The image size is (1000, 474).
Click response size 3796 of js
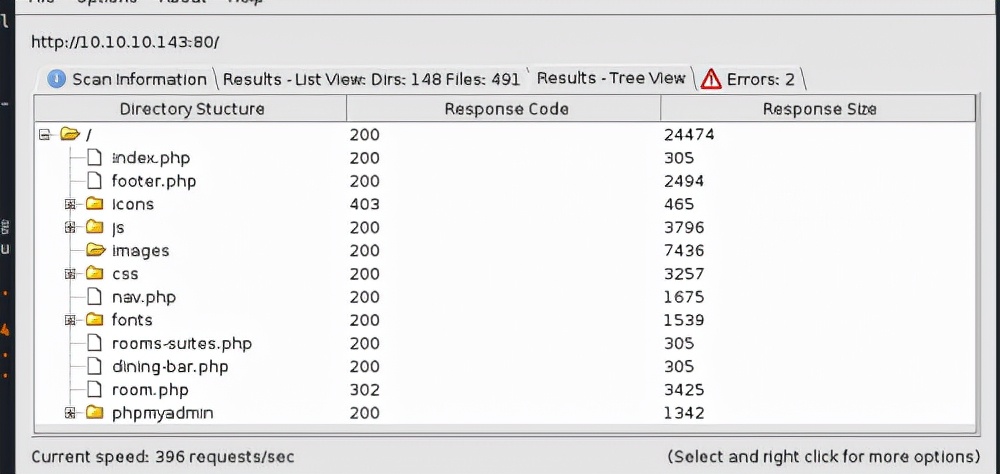[684, 228]
